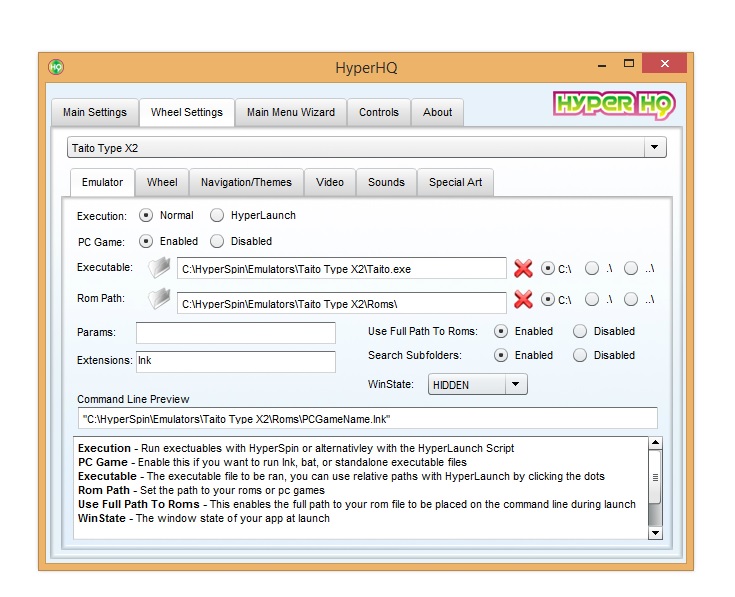The image size is (735, 597).
Task: Select C:\ path type for Rom Path
Action: [548, 299]
